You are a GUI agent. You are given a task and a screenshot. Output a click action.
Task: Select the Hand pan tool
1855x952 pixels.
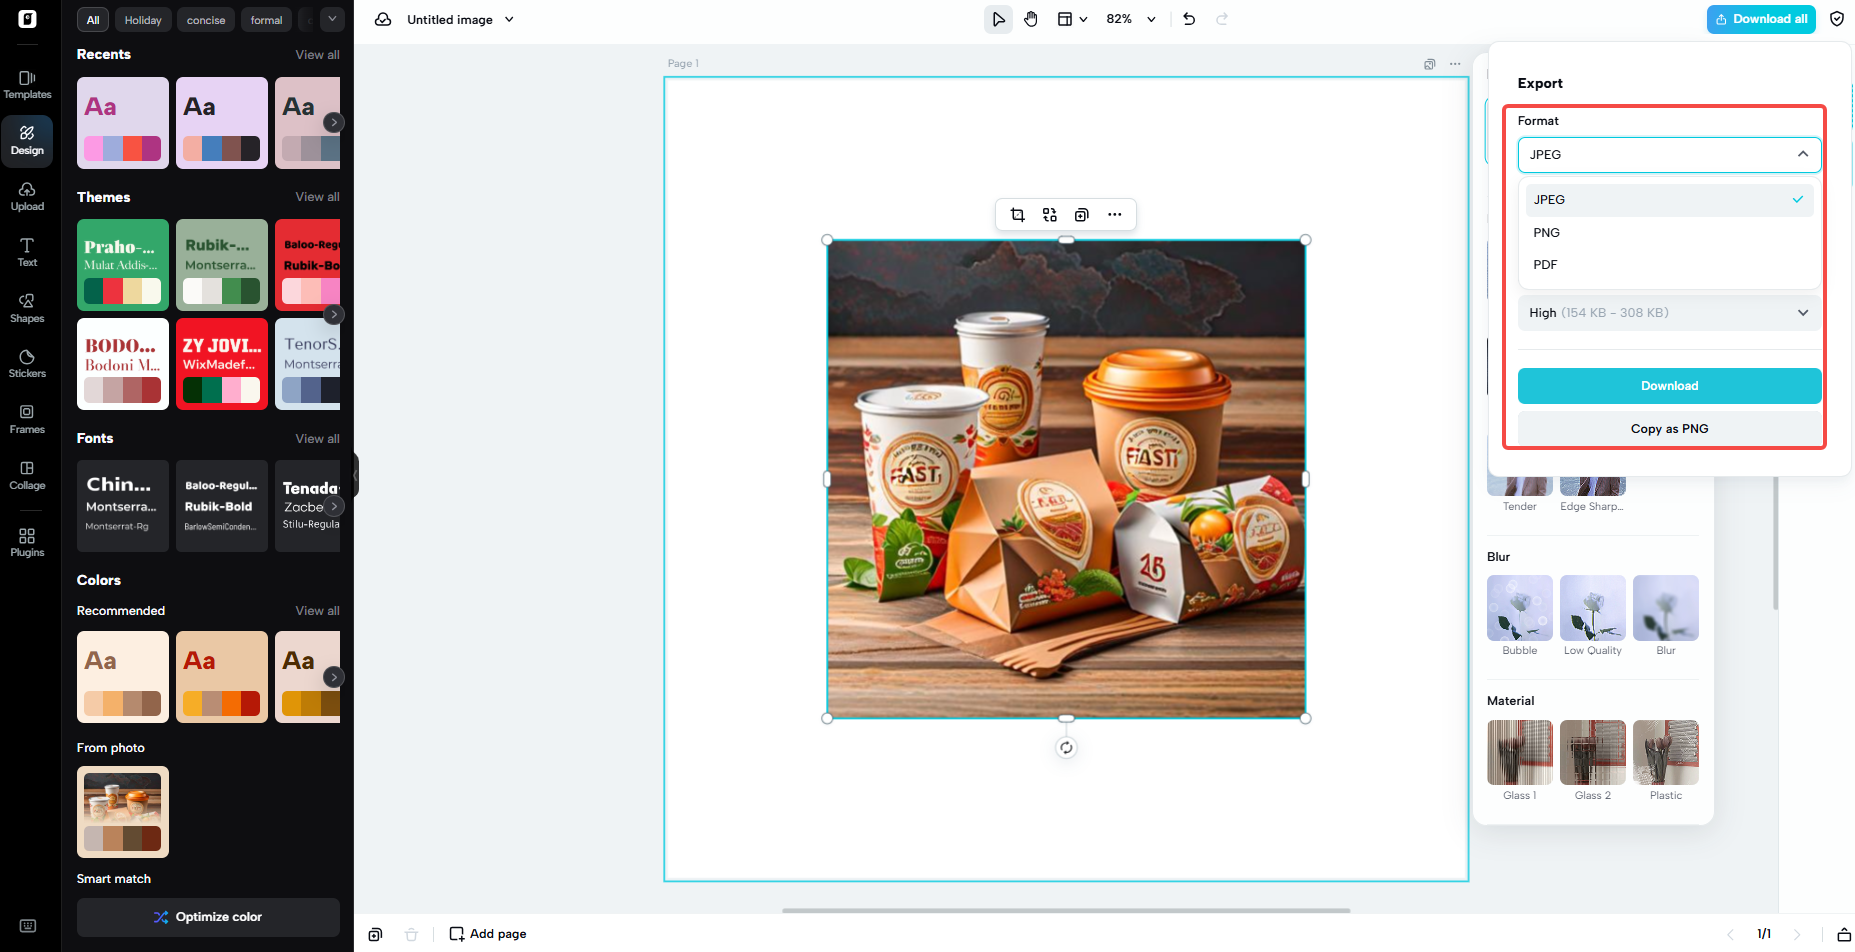pos(1031,18)
